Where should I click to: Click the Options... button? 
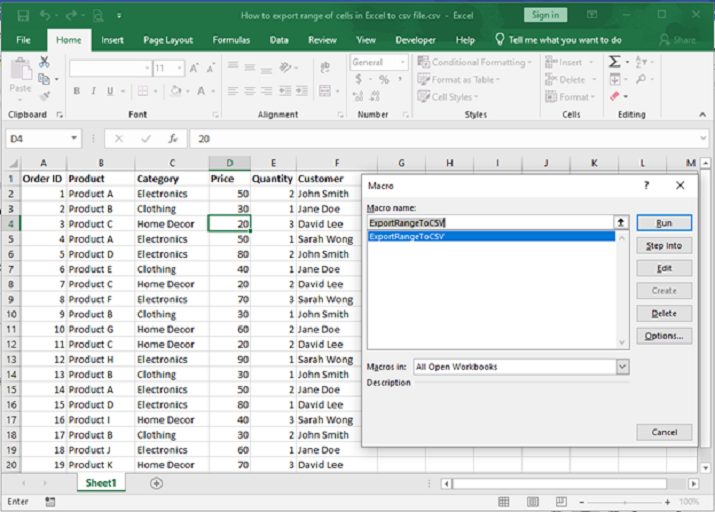664,336
